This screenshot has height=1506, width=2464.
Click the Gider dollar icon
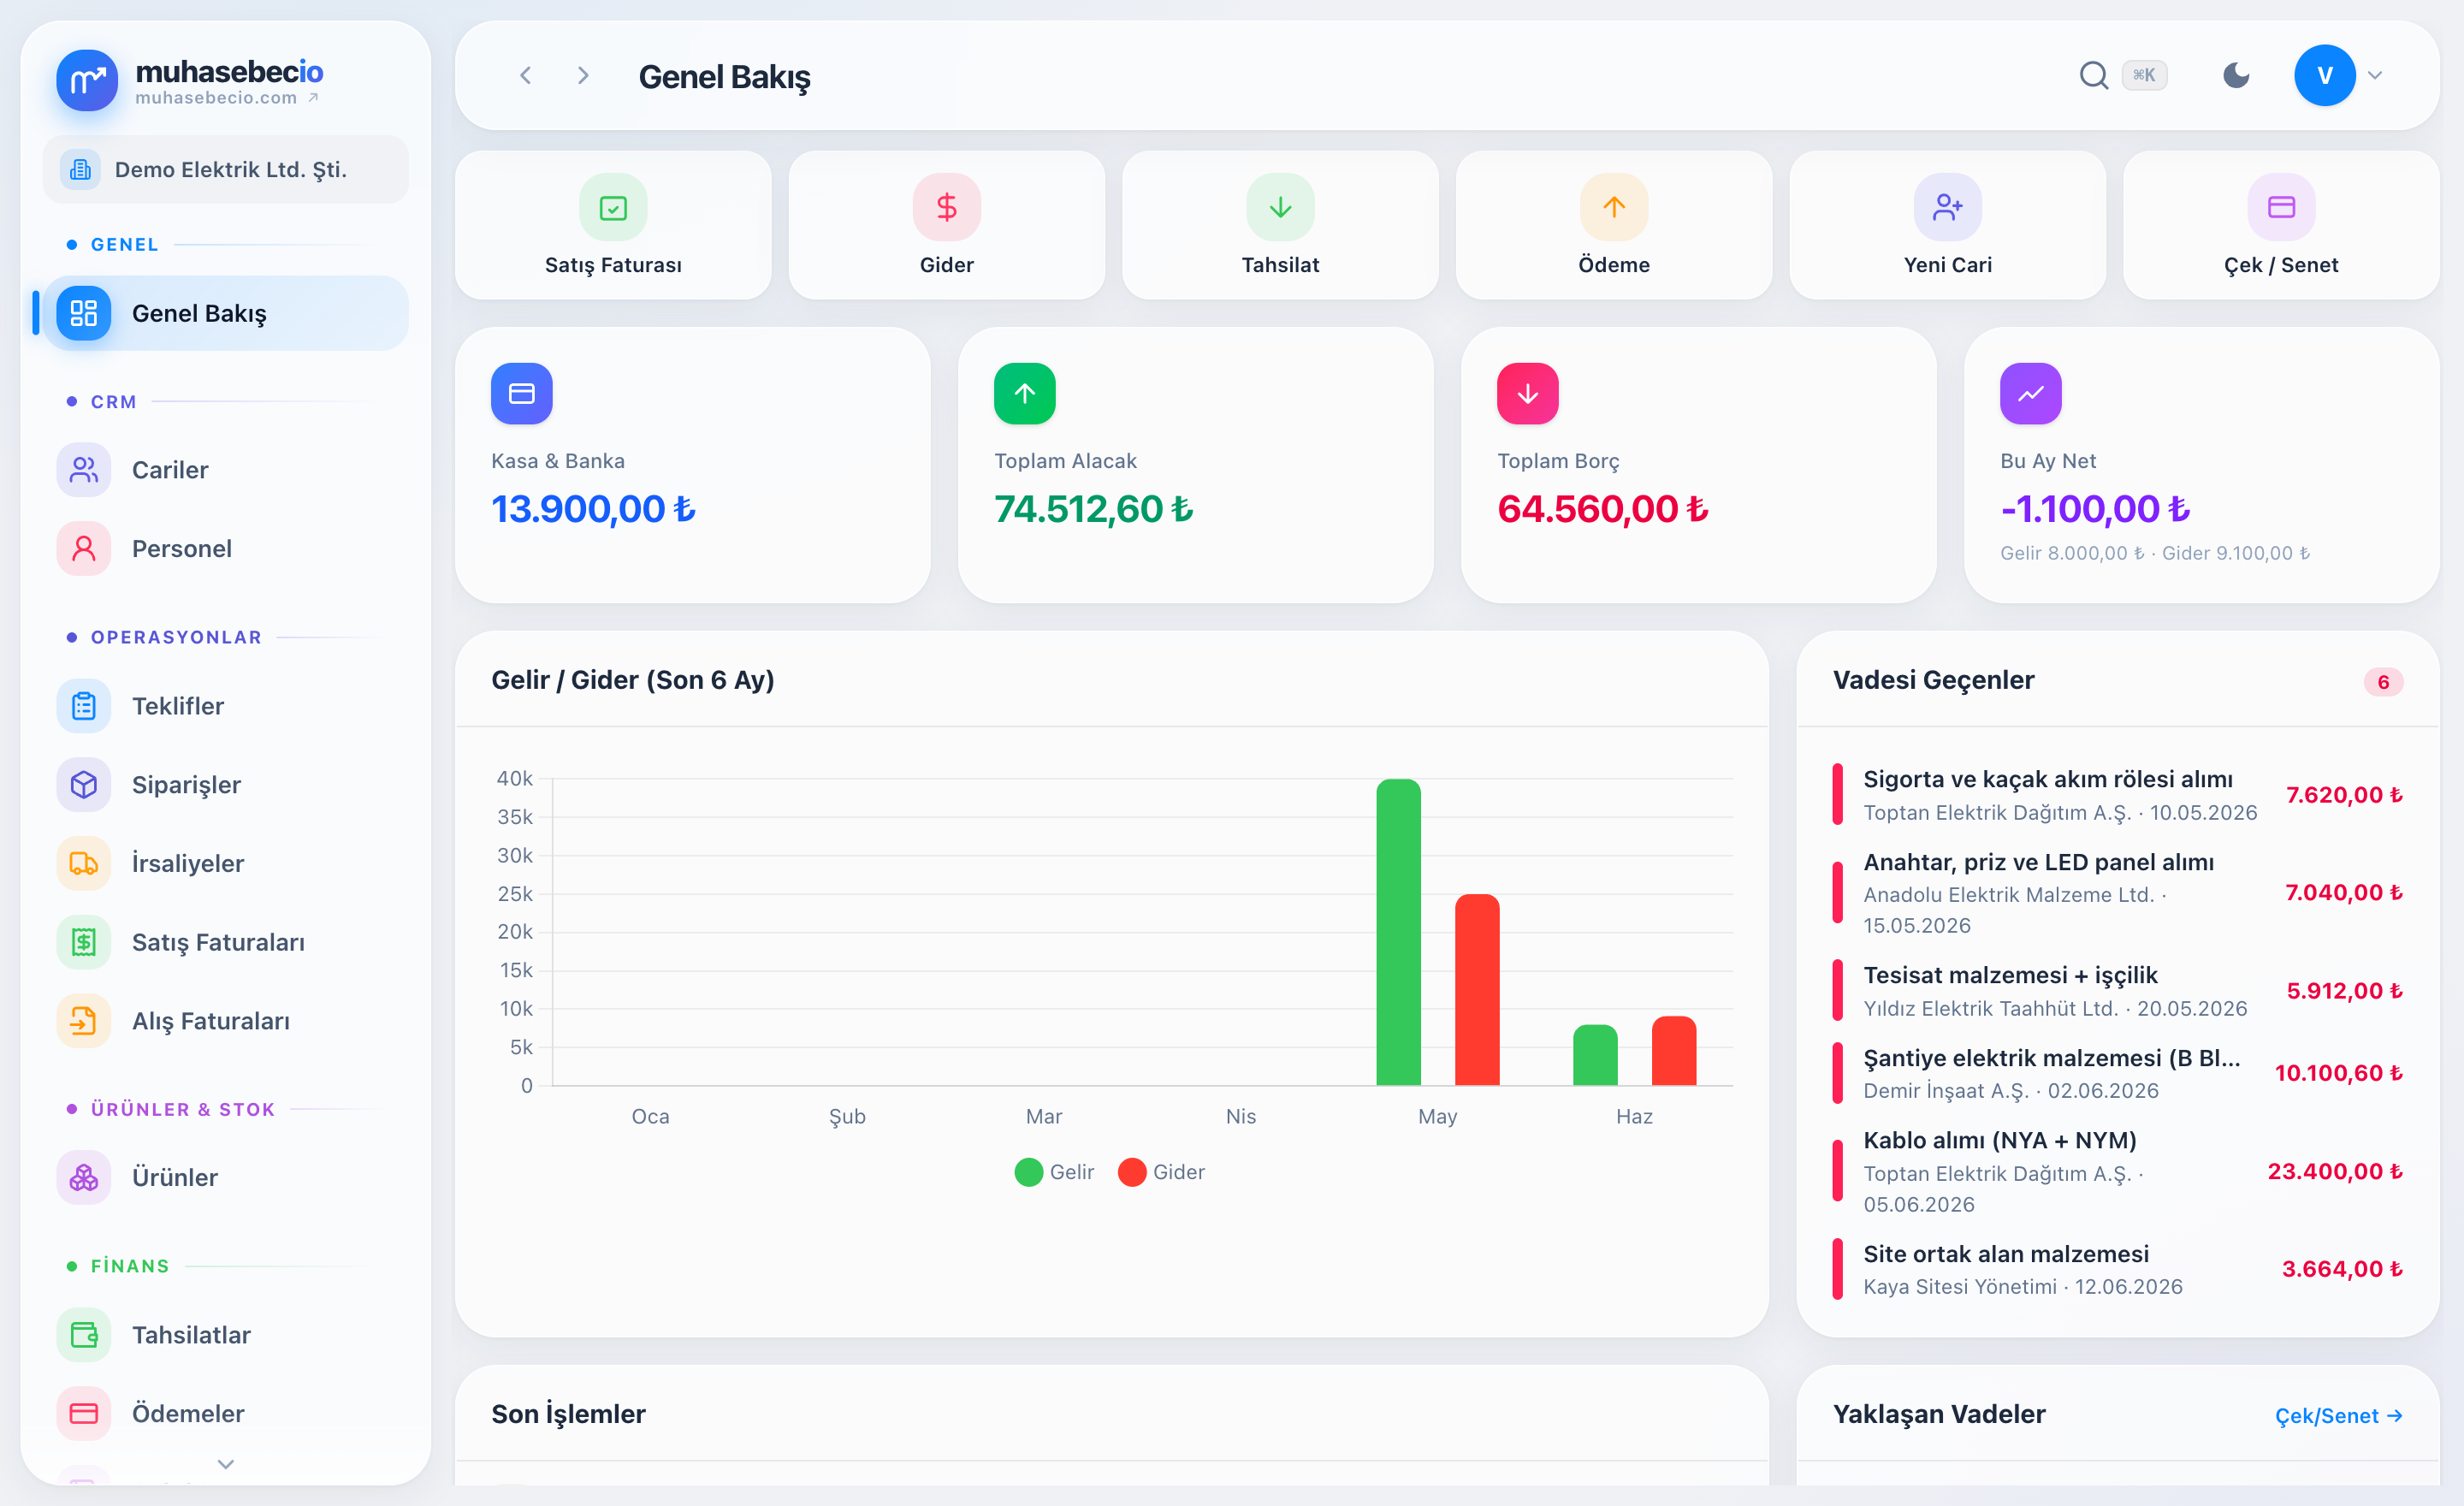pos(946,207)
